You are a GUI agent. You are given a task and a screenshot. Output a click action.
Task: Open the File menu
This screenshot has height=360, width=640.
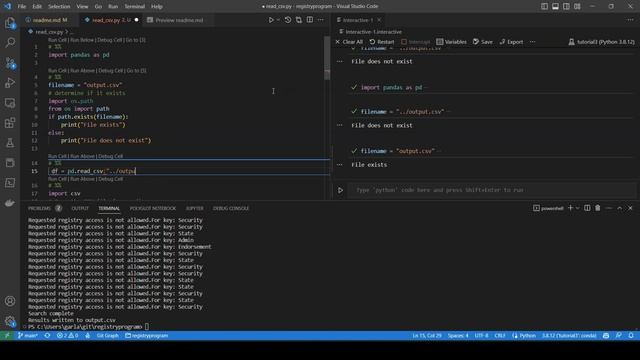coord(22,7)
